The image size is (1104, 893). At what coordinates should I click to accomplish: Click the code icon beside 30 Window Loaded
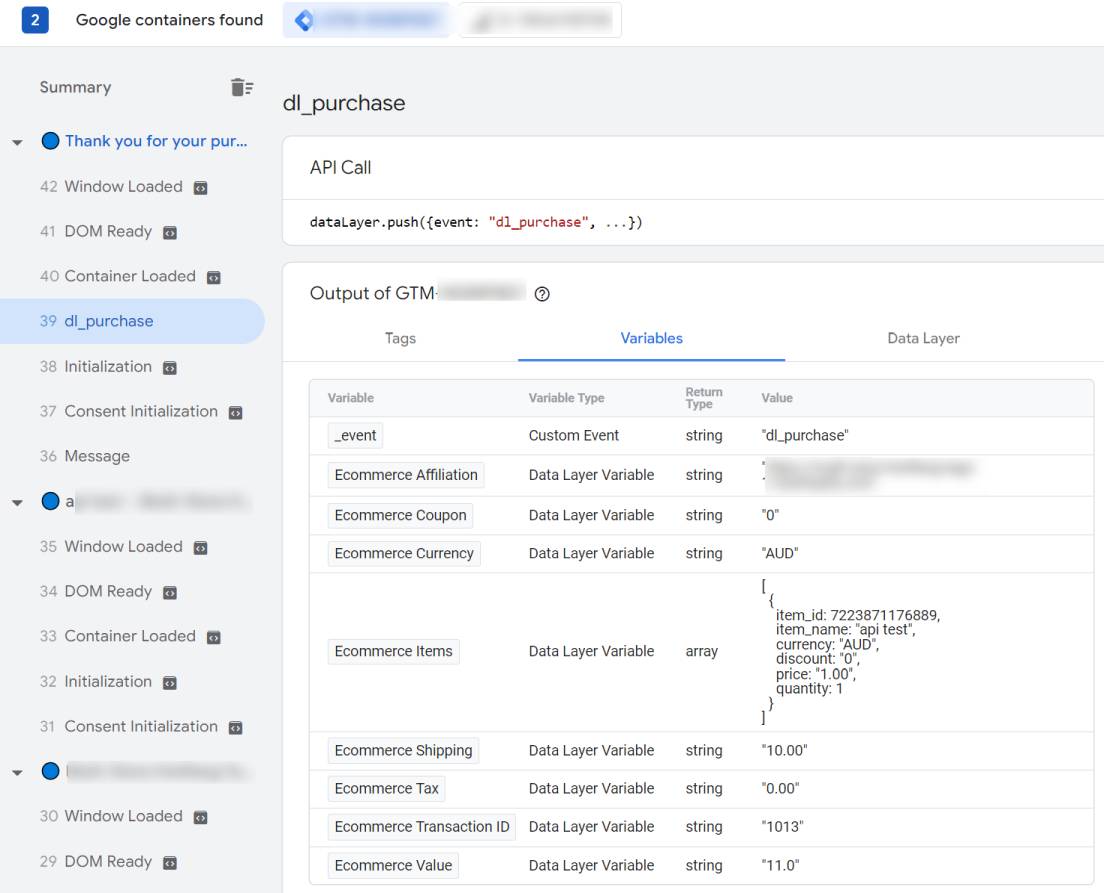tap(201, 818)
